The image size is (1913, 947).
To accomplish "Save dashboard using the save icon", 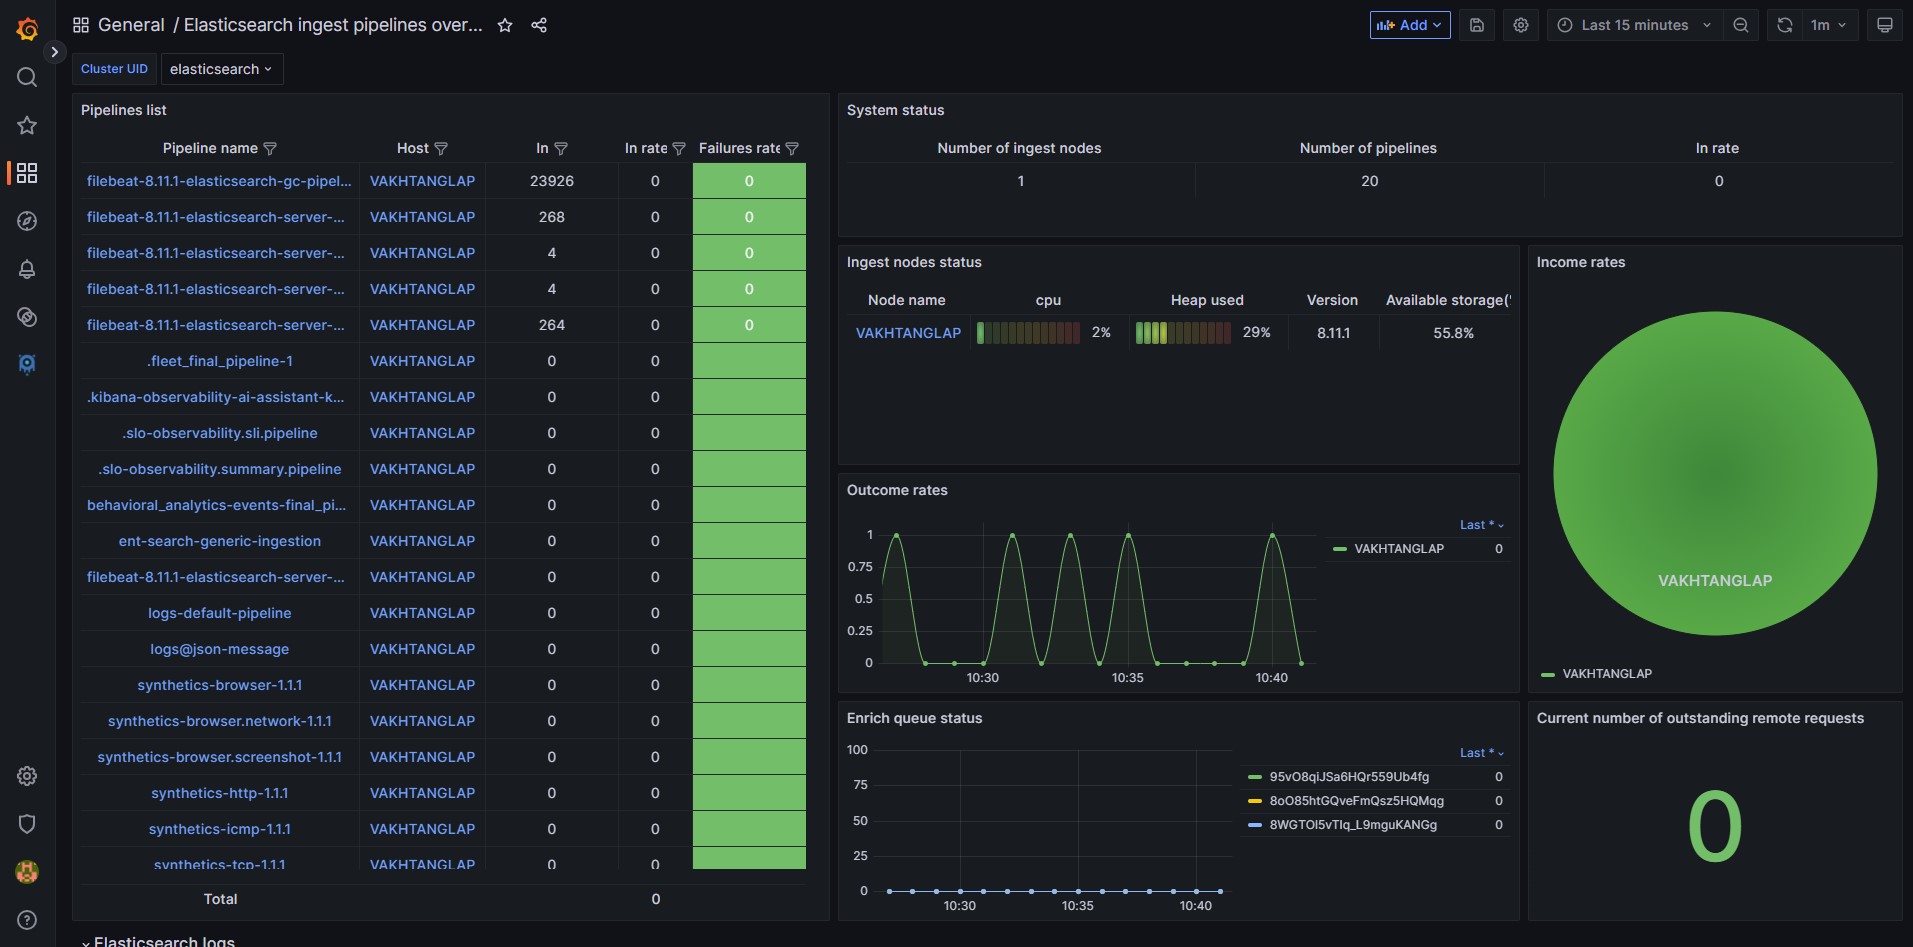I will click(1477, 25).
